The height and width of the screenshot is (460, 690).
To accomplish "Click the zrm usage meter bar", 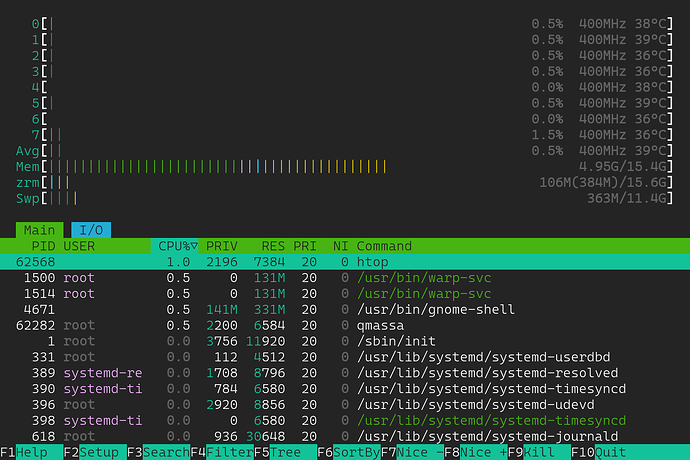I will (x=344, y=183).
